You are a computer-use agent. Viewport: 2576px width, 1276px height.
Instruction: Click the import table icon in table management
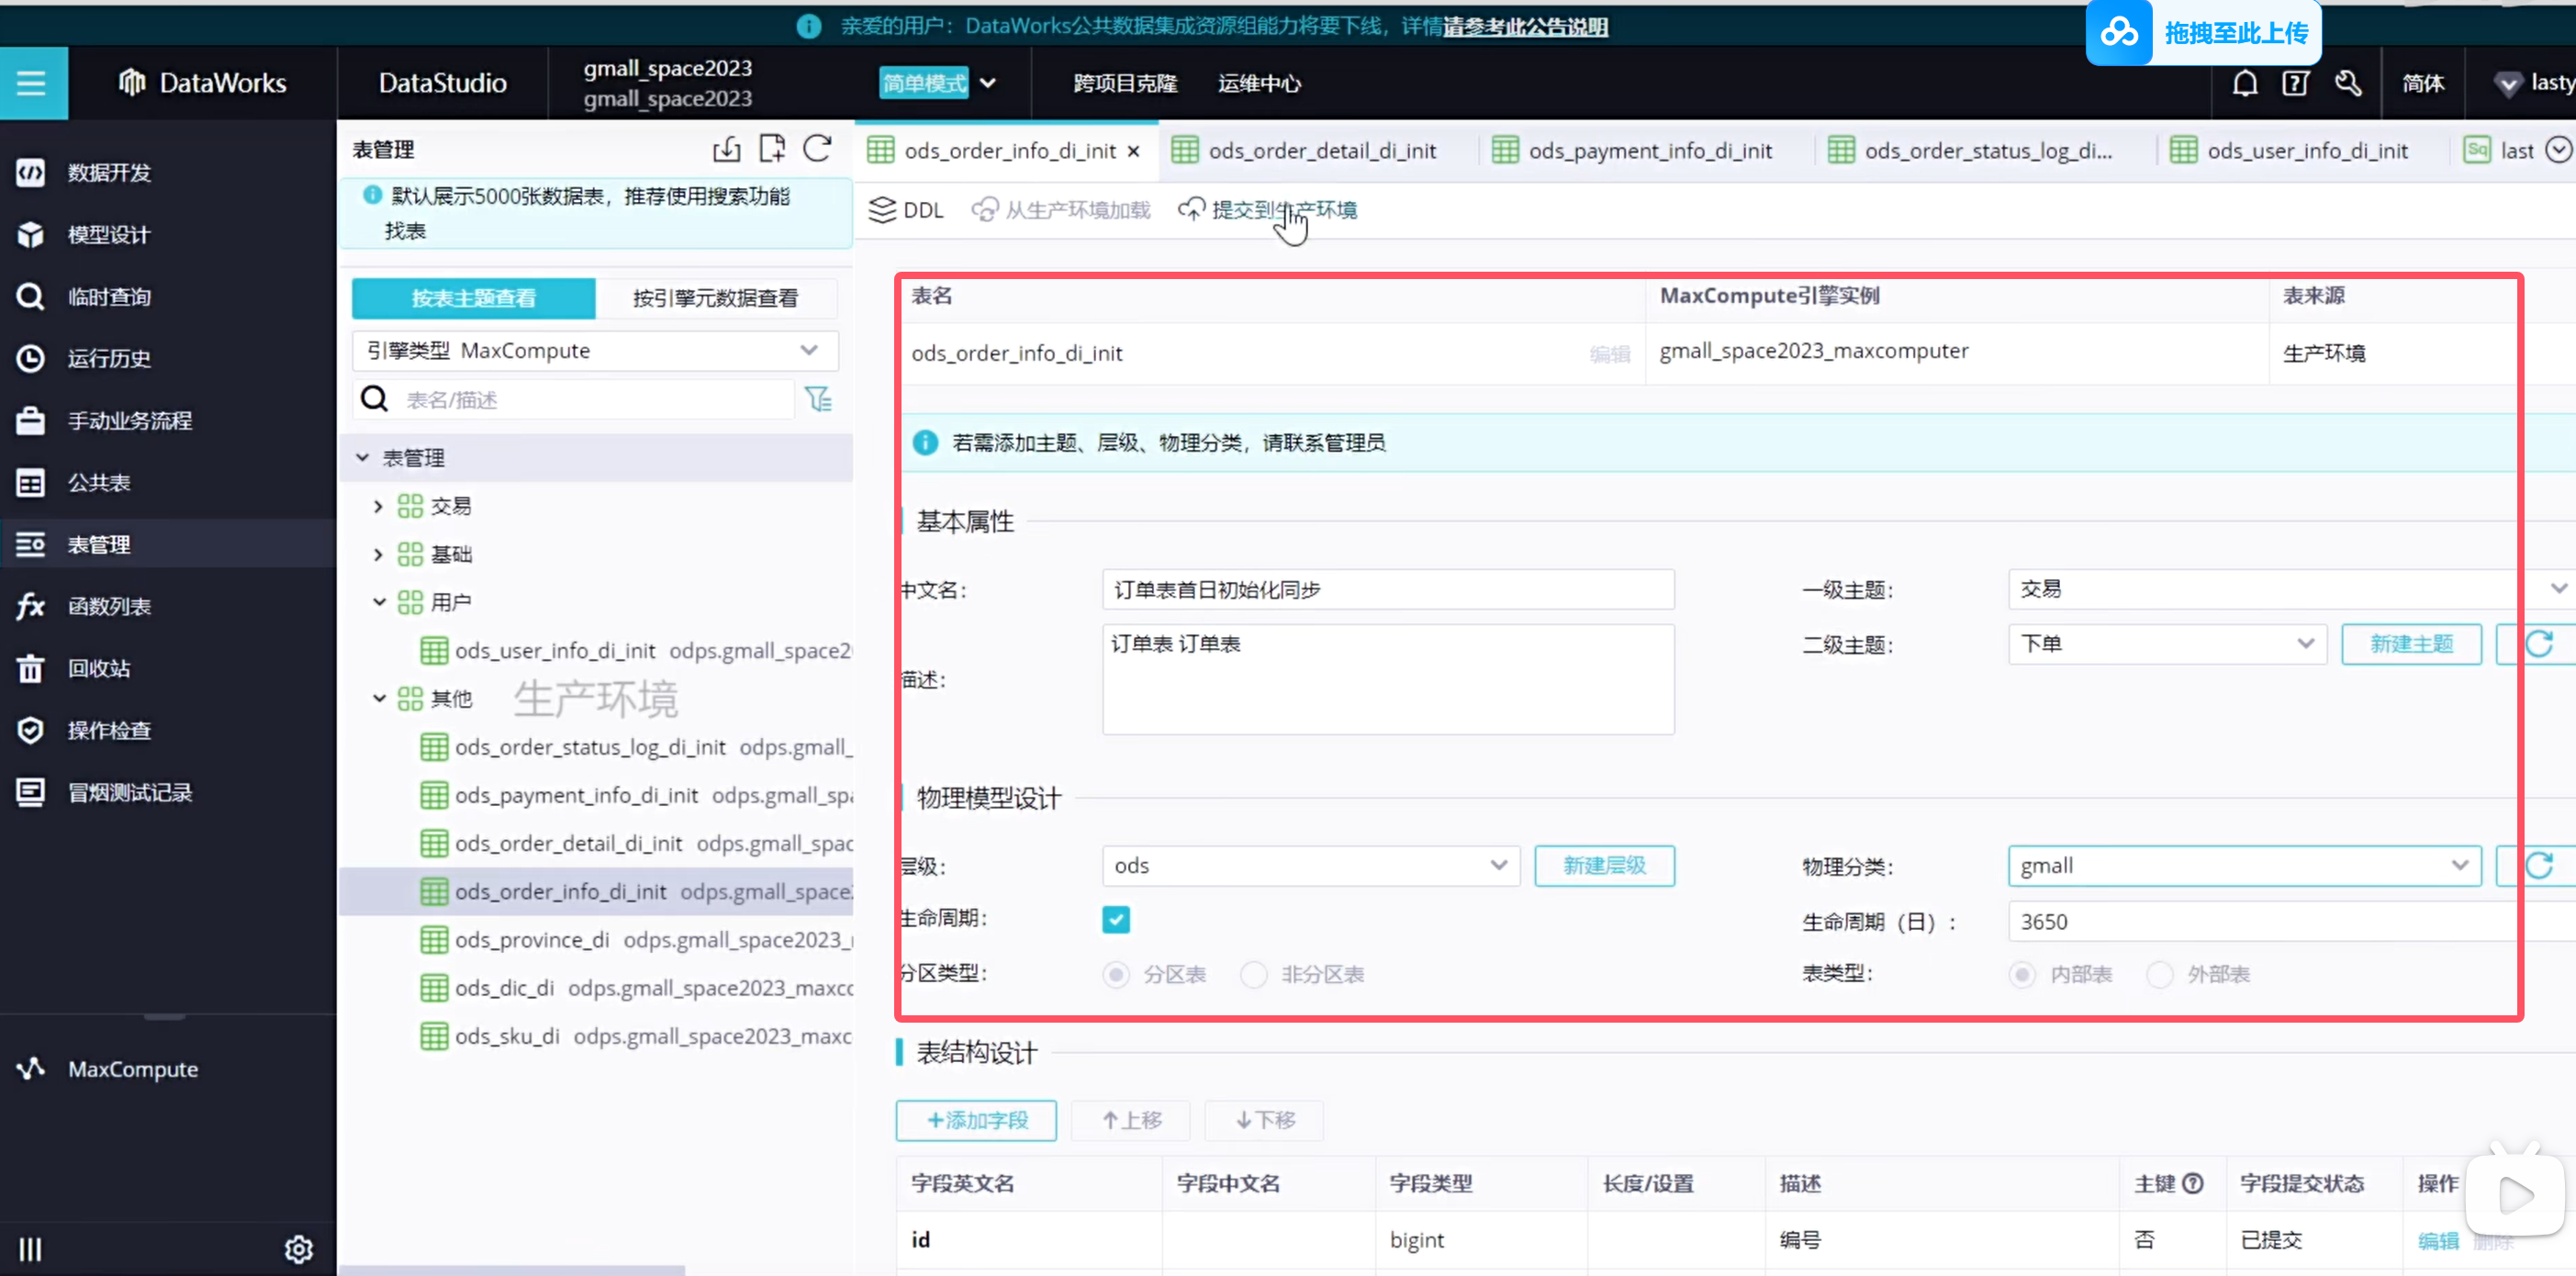[727, 149]
